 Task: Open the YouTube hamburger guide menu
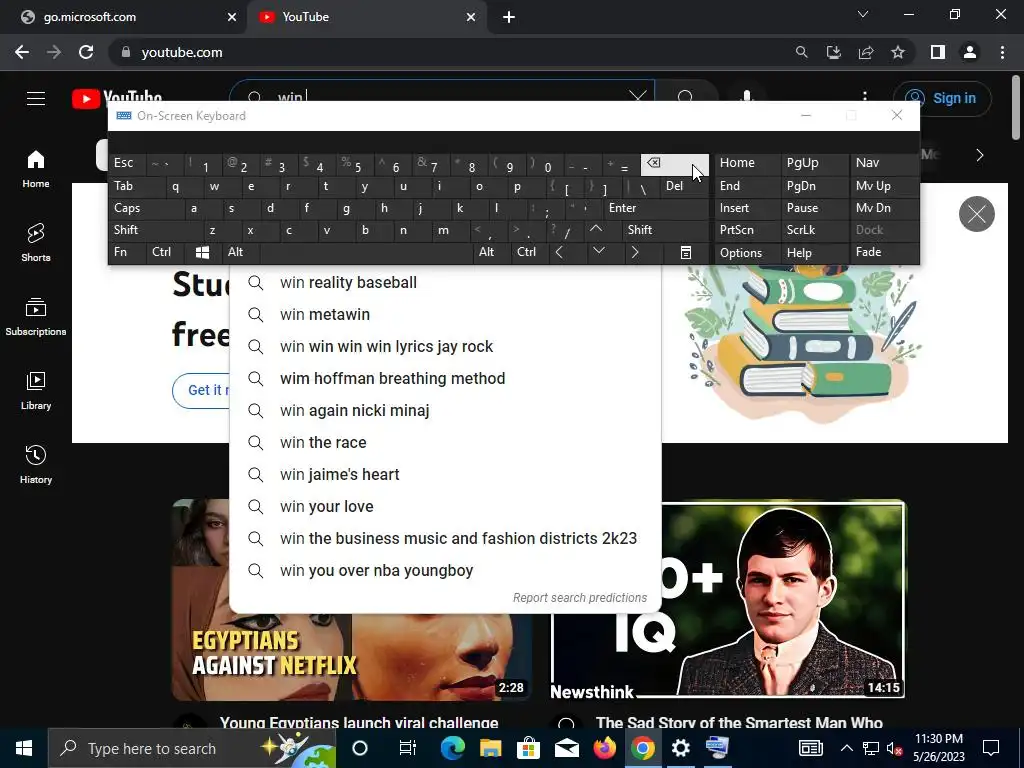[36, 99]
